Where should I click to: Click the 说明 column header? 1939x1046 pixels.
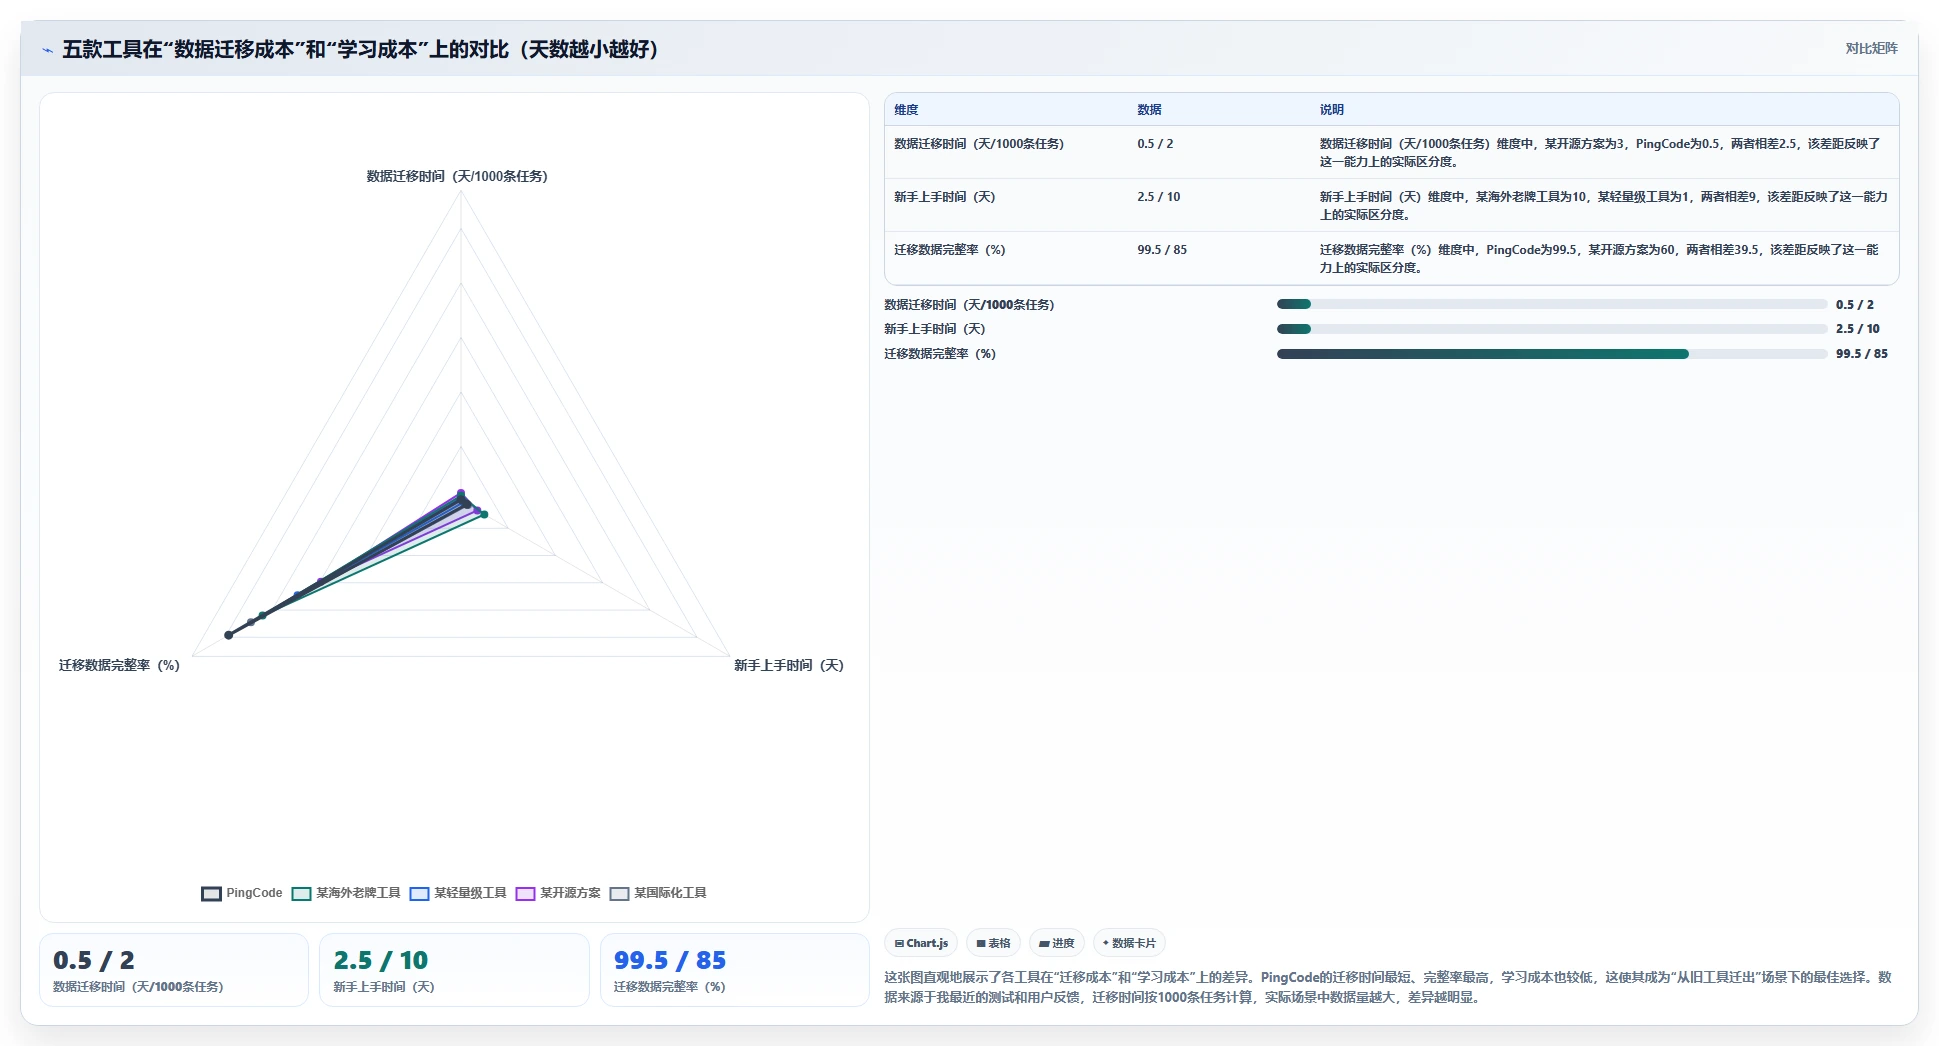point(1331,110)
